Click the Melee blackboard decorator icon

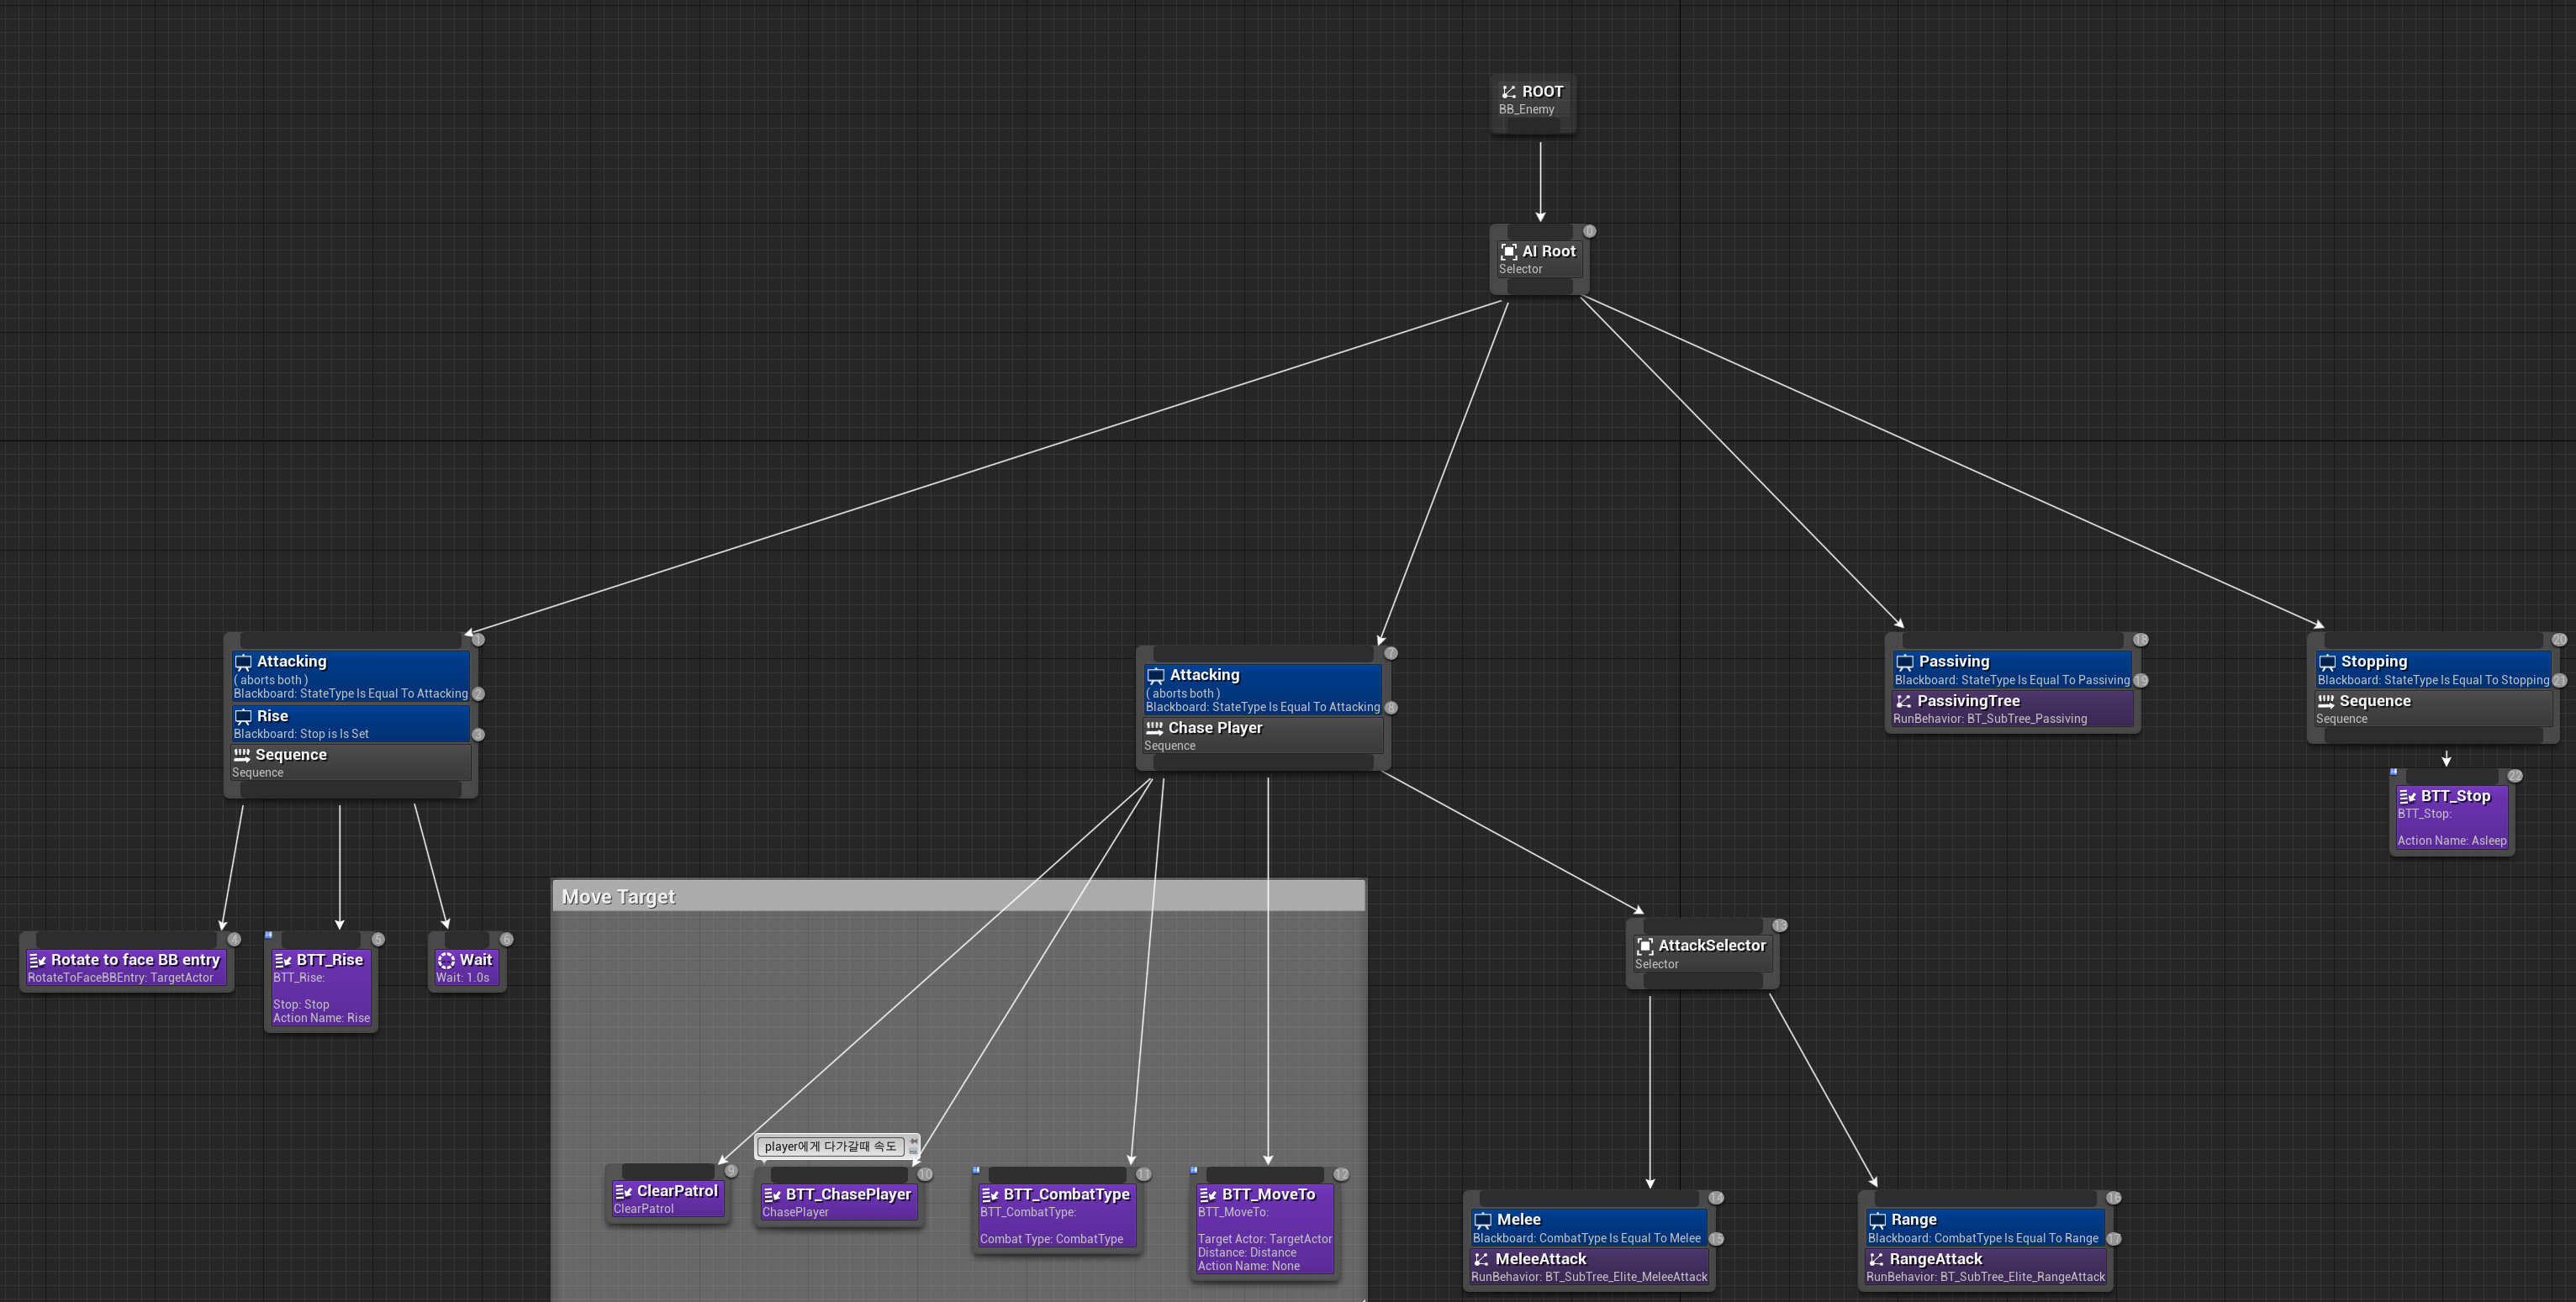pos(1483,1220)
